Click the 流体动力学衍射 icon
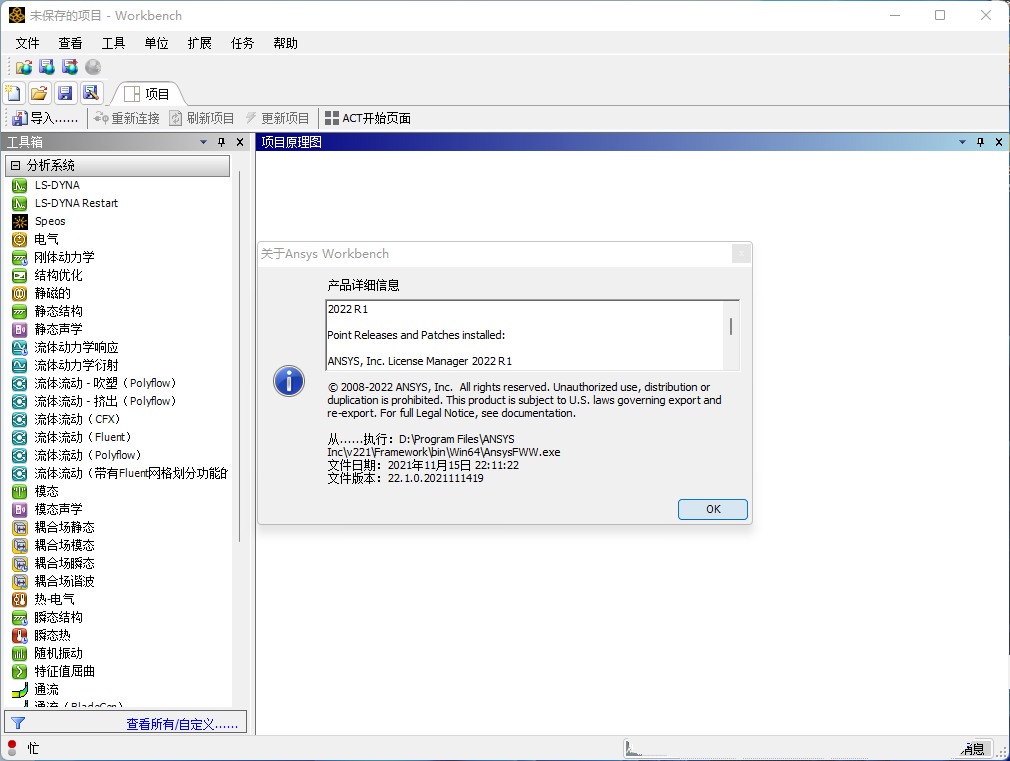The height and width of the screenshot is (761, 1010). tap(19, 366)
